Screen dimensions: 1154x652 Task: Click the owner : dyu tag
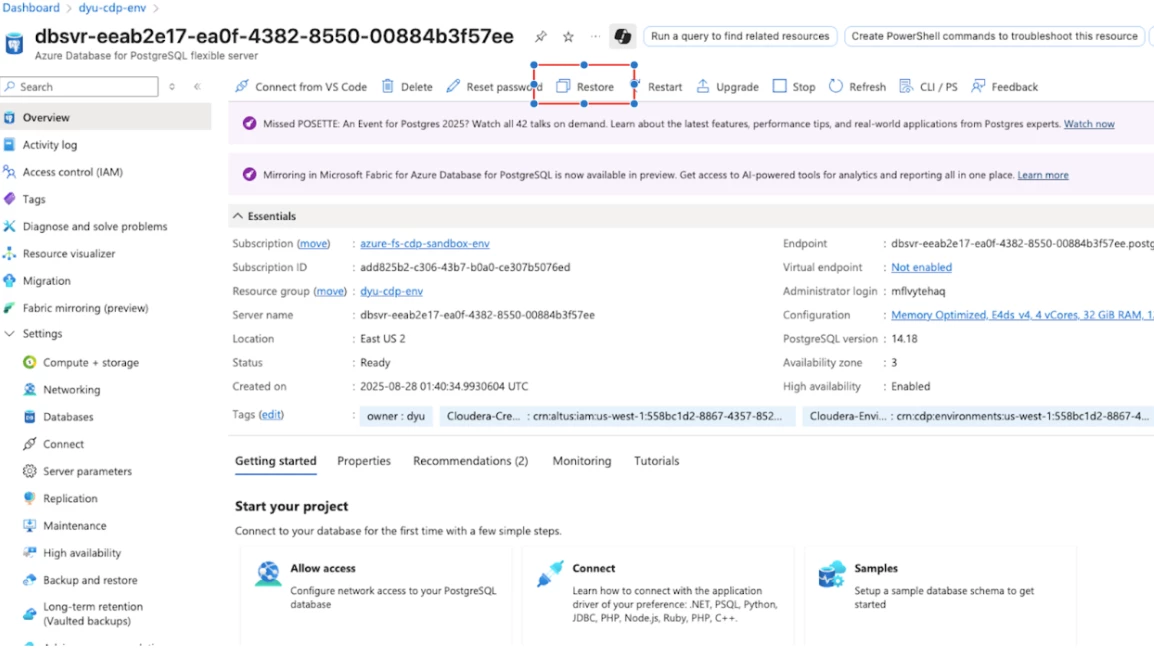pyautogui.click(x=396, y=417)
